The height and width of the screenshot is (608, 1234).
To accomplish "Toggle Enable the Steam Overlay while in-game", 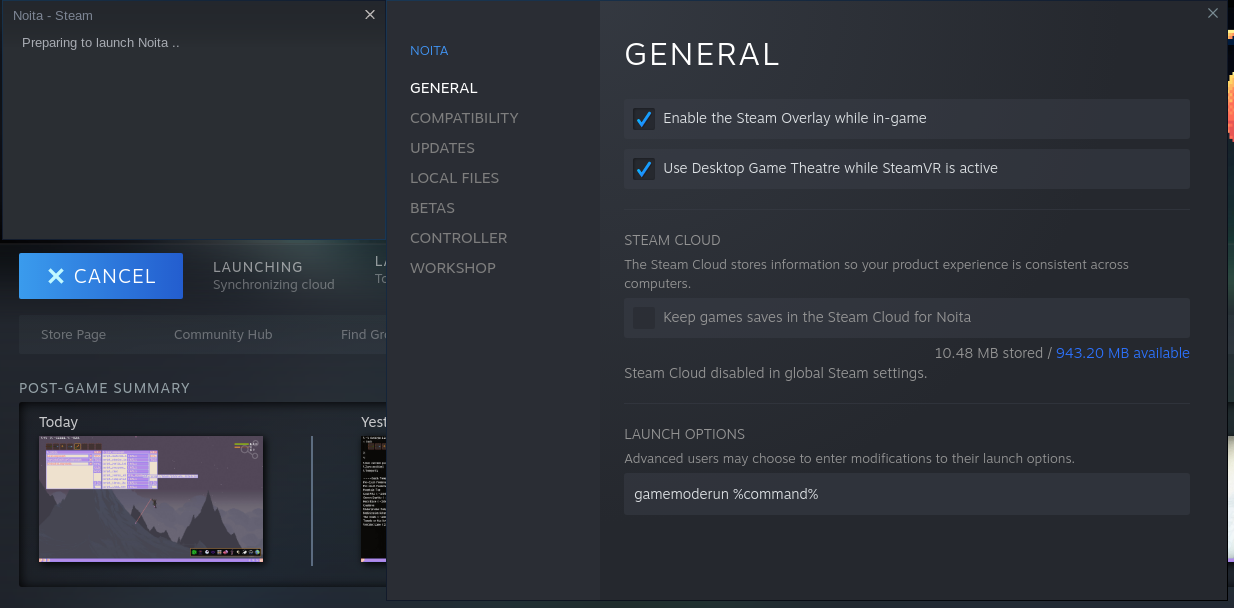I will point(644,119).
